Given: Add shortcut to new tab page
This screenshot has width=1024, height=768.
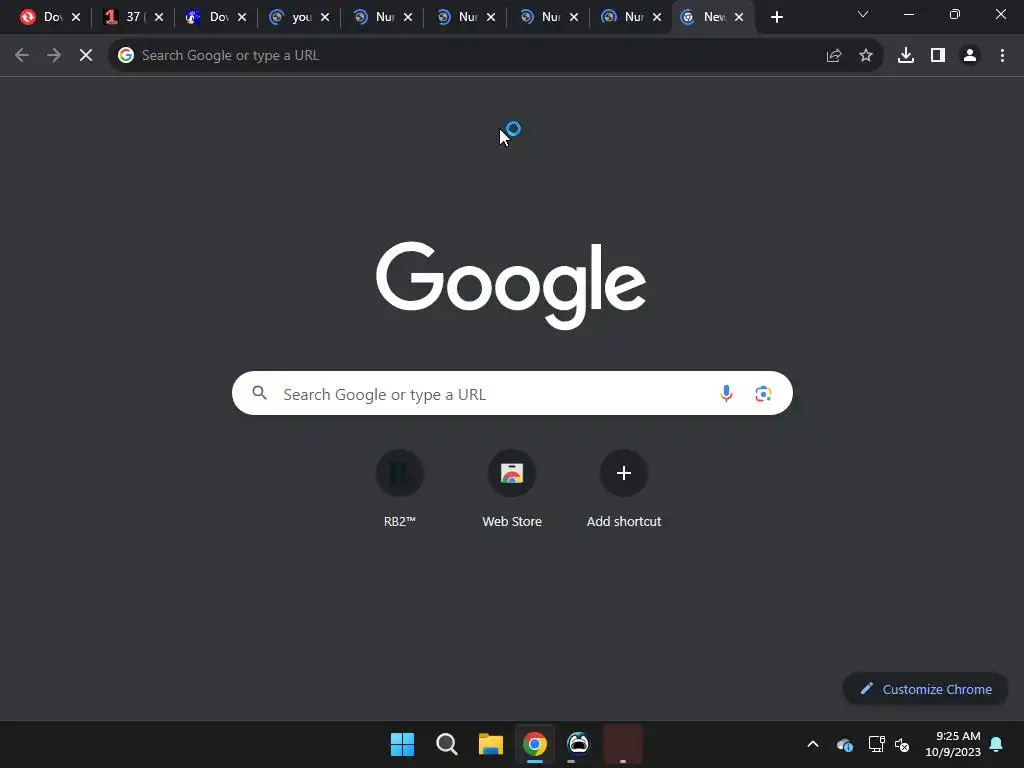Looking at the screenshot, I should (x=624, y=488).
